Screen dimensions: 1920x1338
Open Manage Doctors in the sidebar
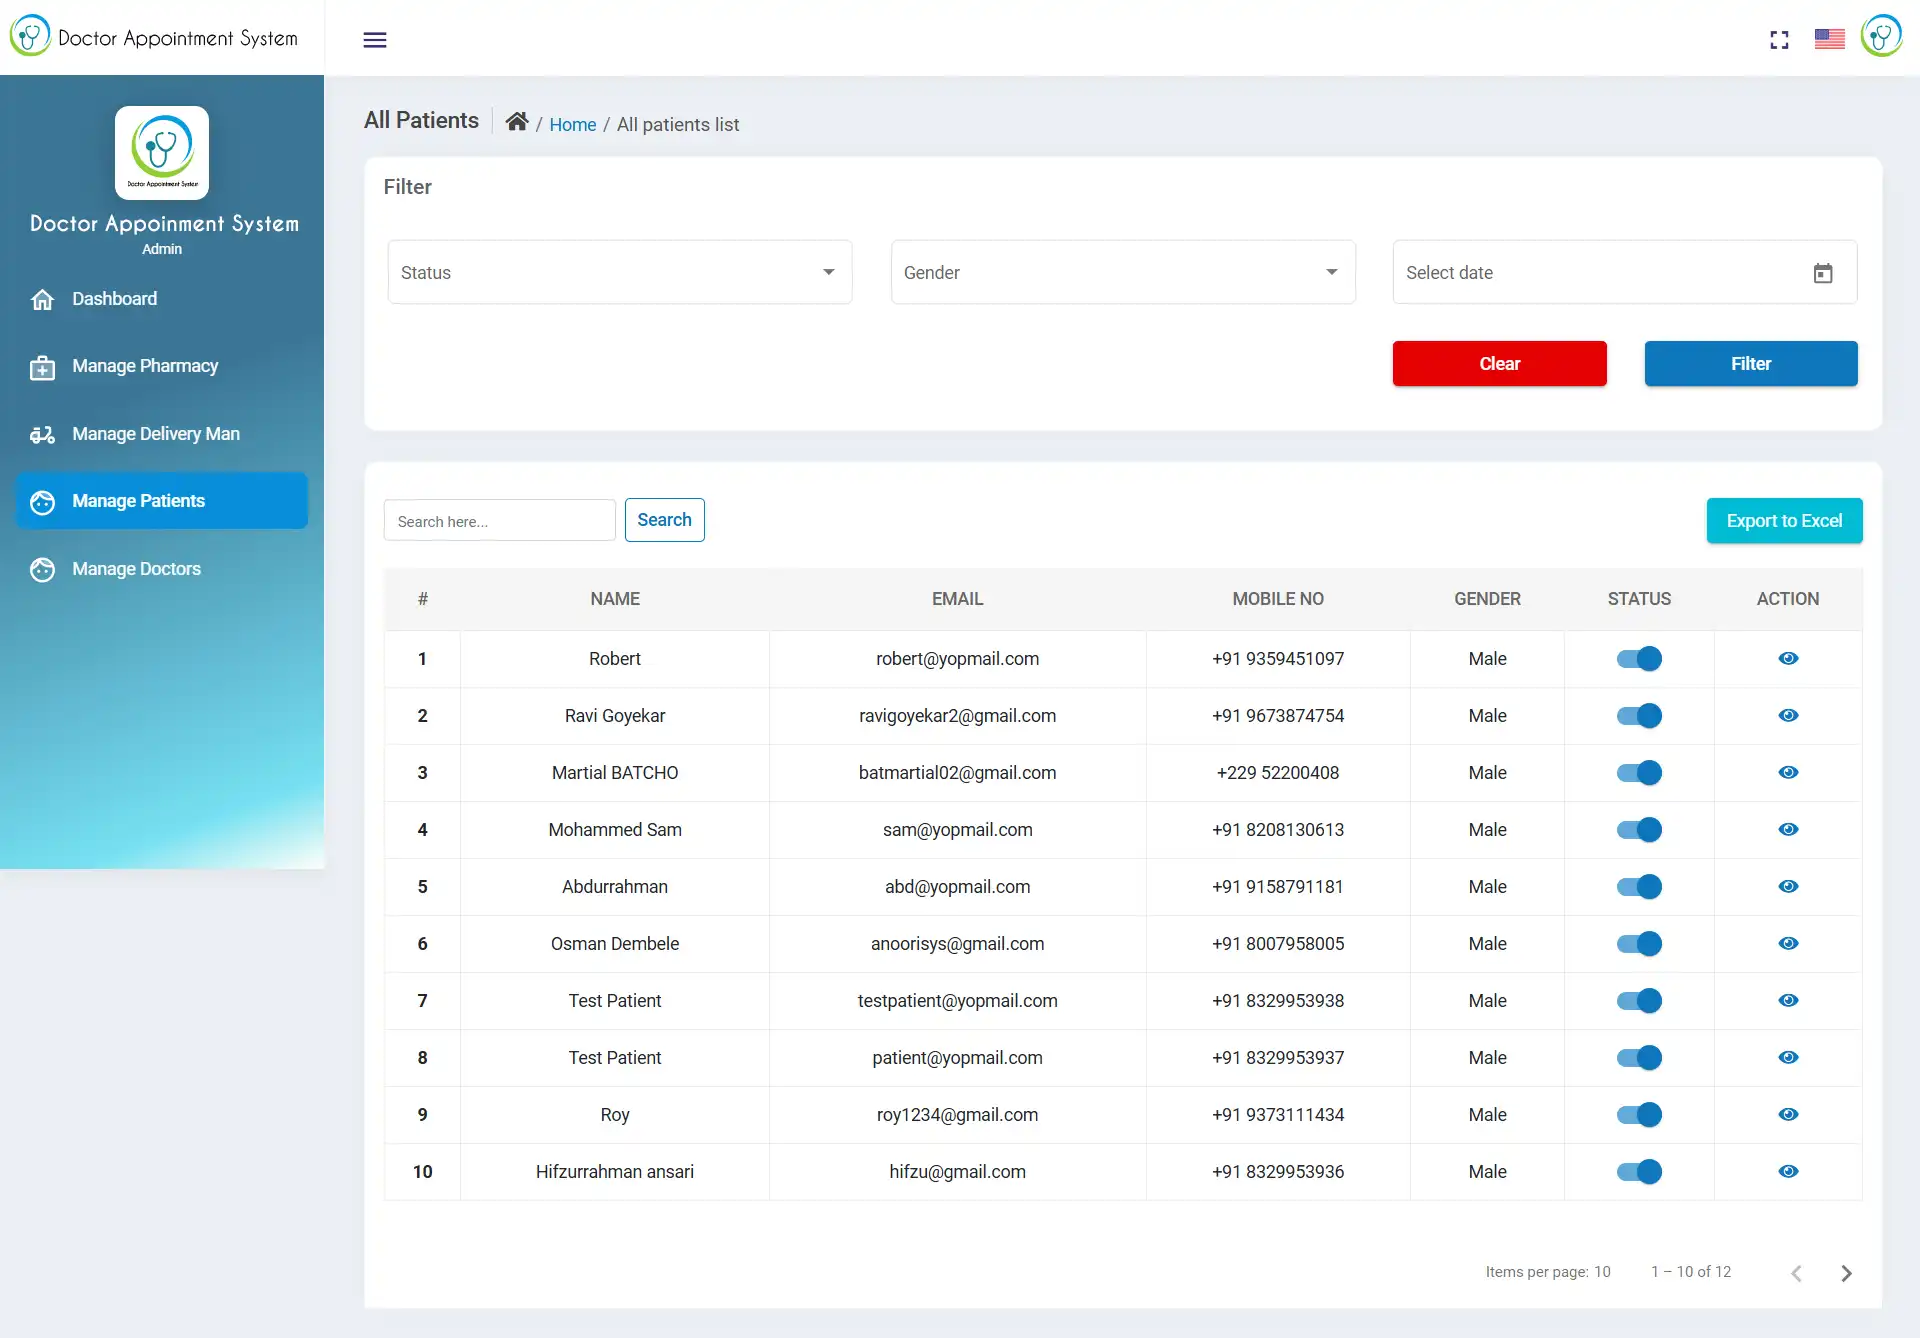coord(162,569)
